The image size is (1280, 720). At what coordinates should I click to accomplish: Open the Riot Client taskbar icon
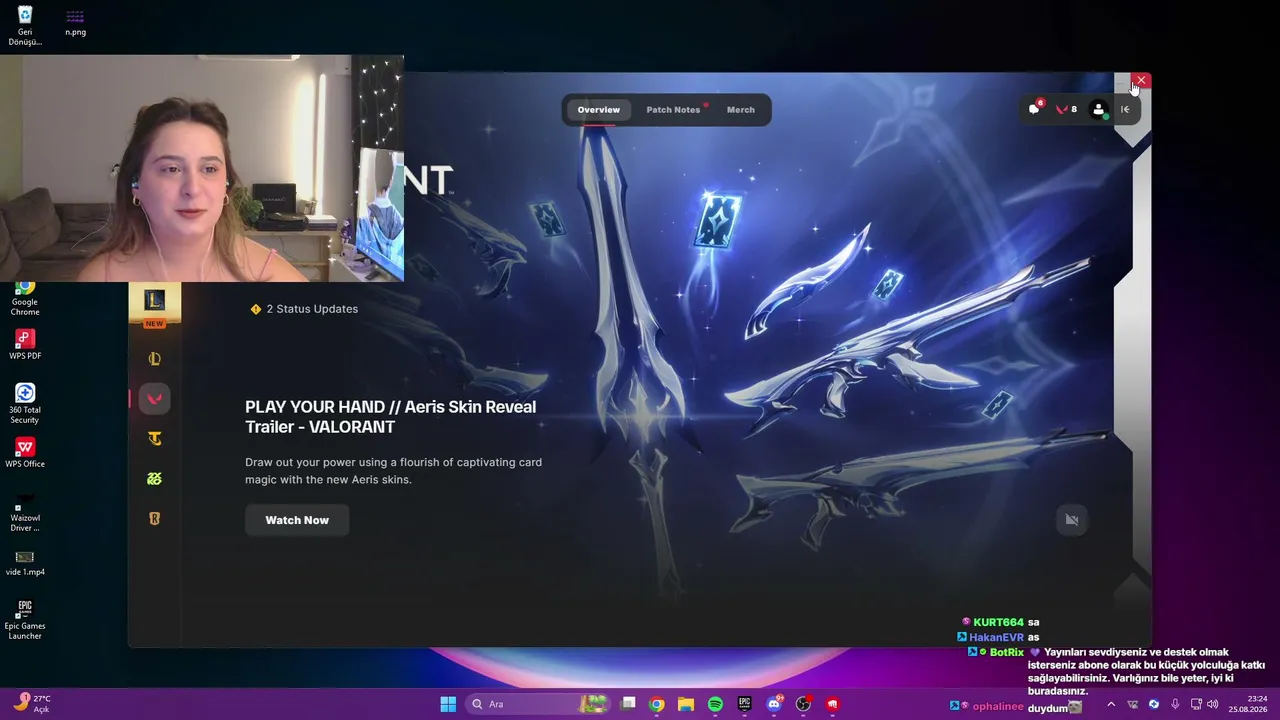tap(832, 704)
